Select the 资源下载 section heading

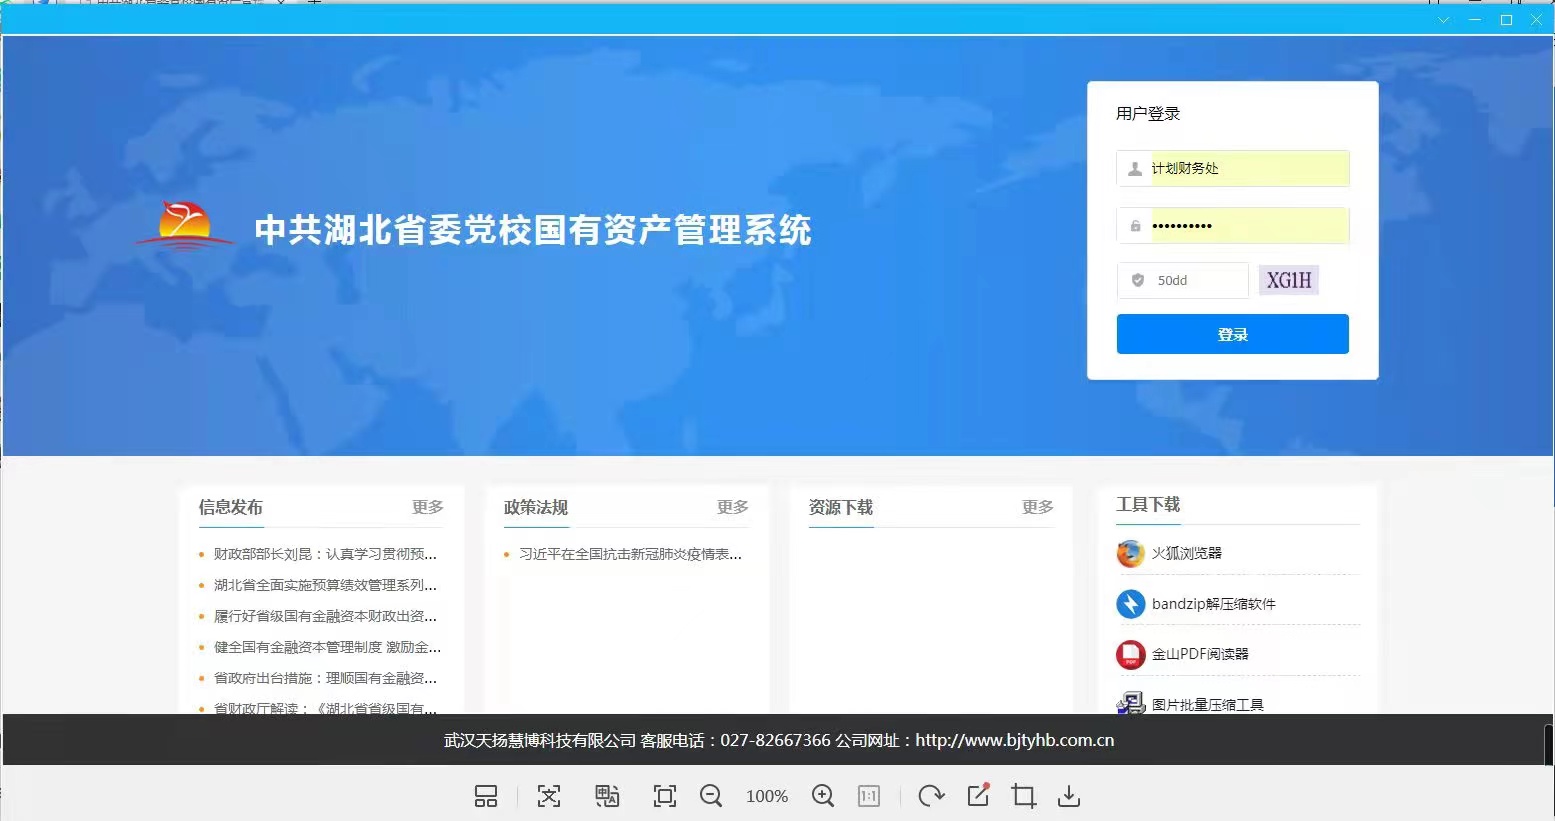point(841,507)
